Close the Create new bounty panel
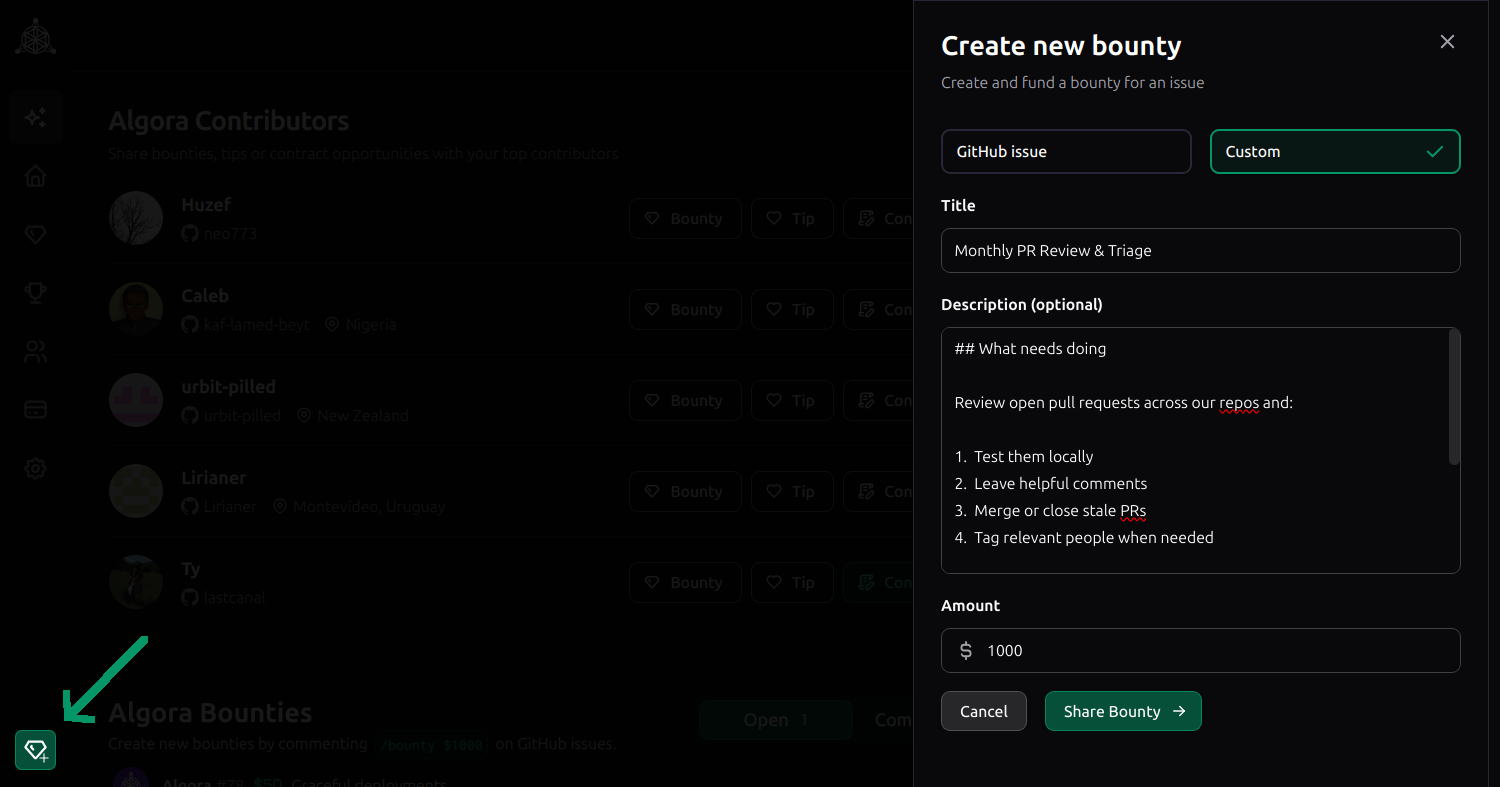 click(x=1447, y=42)
